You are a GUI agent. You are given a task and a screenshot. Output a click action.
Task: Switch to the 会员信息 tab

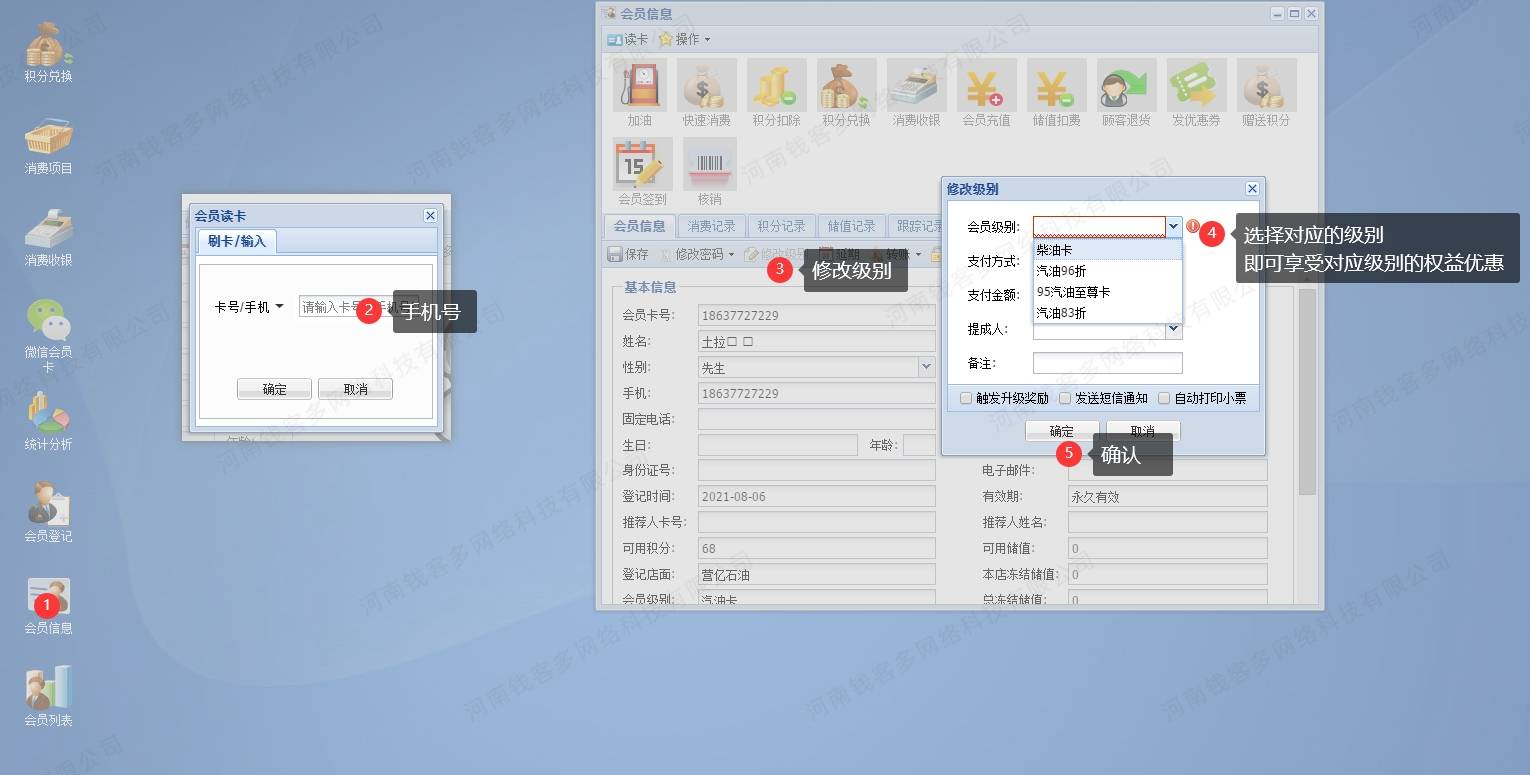tap(640, 226)
